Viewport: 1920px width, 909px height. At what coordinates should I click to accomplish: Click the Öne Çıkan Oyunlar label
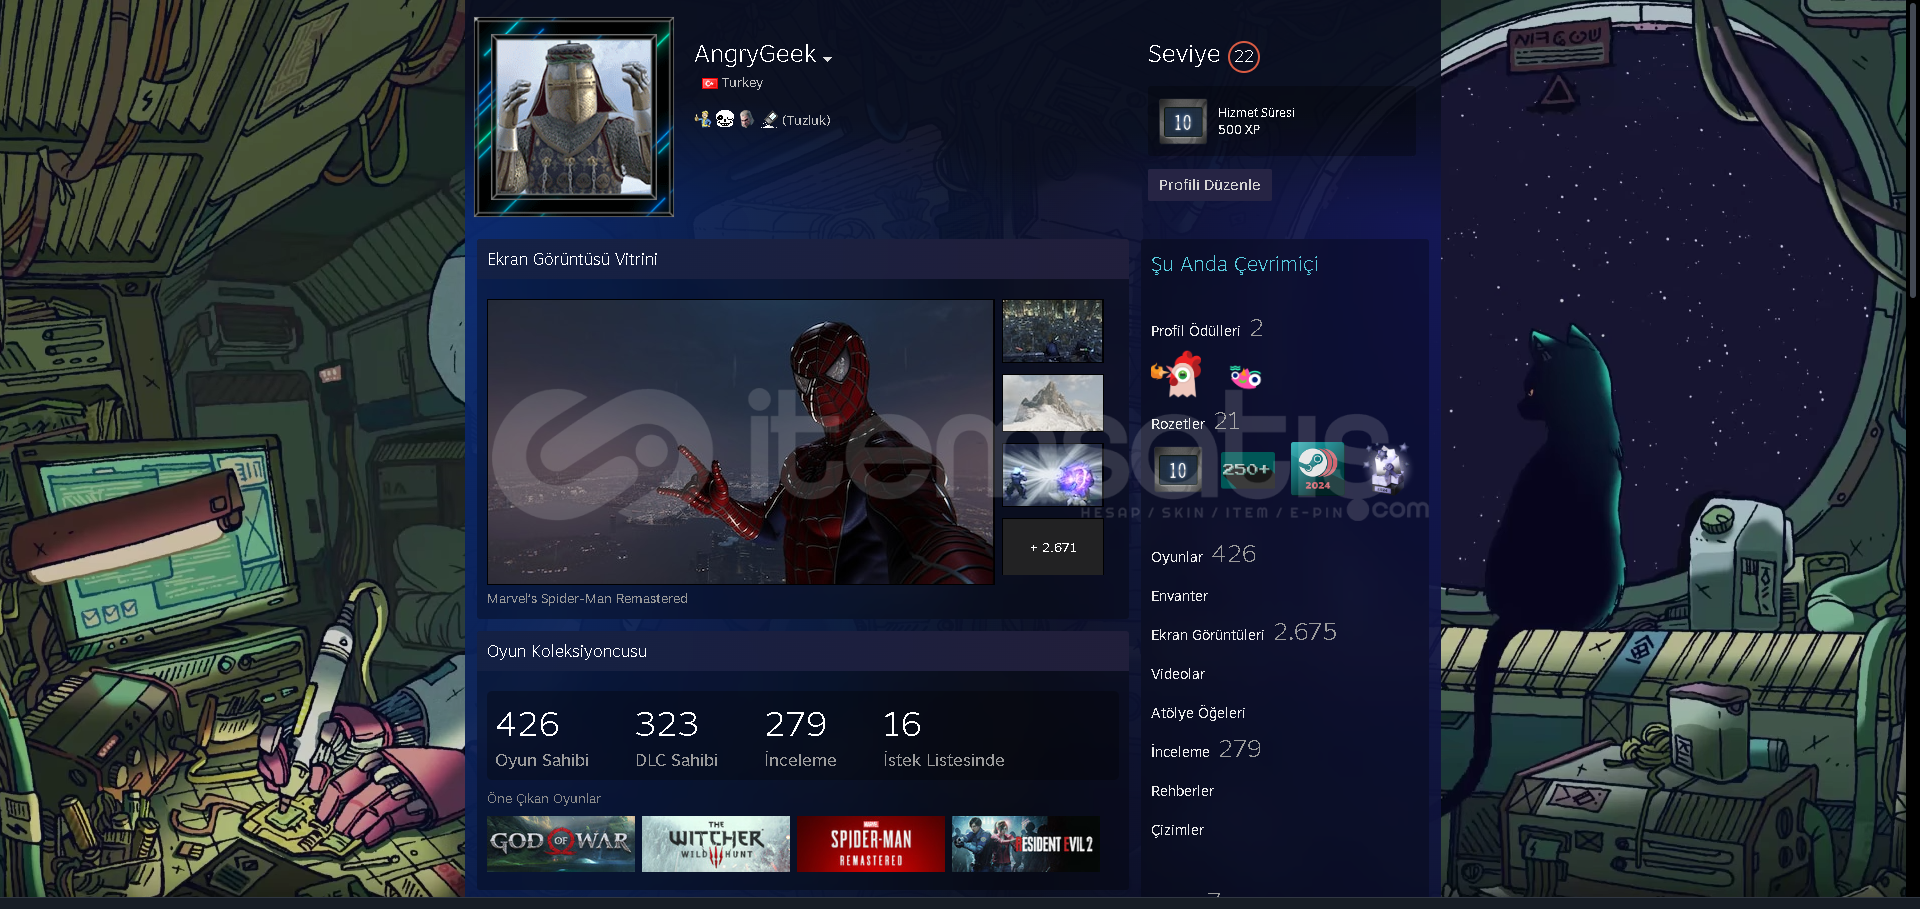544,799
